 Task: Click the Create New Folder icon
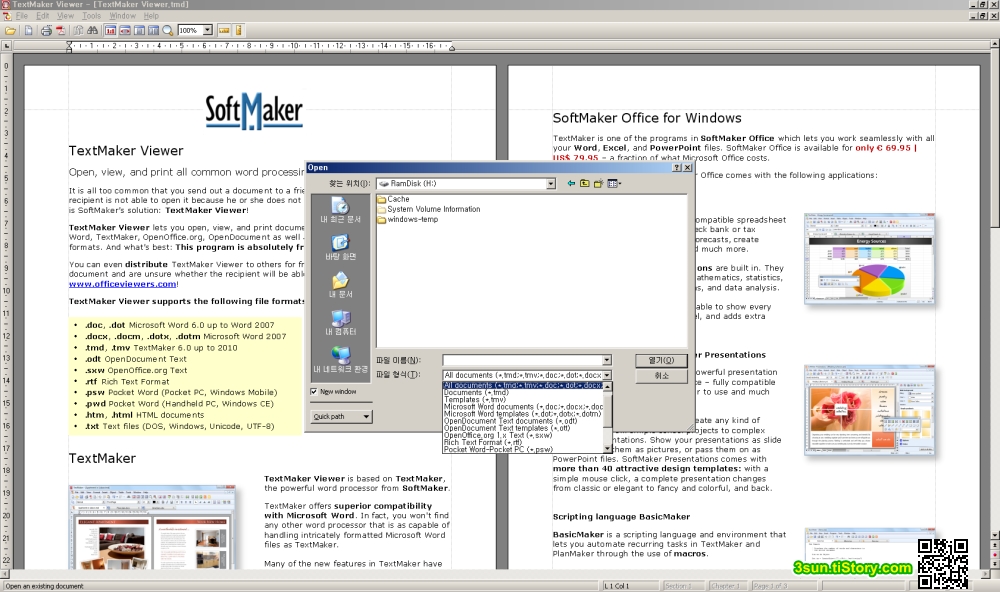point(598,184)
